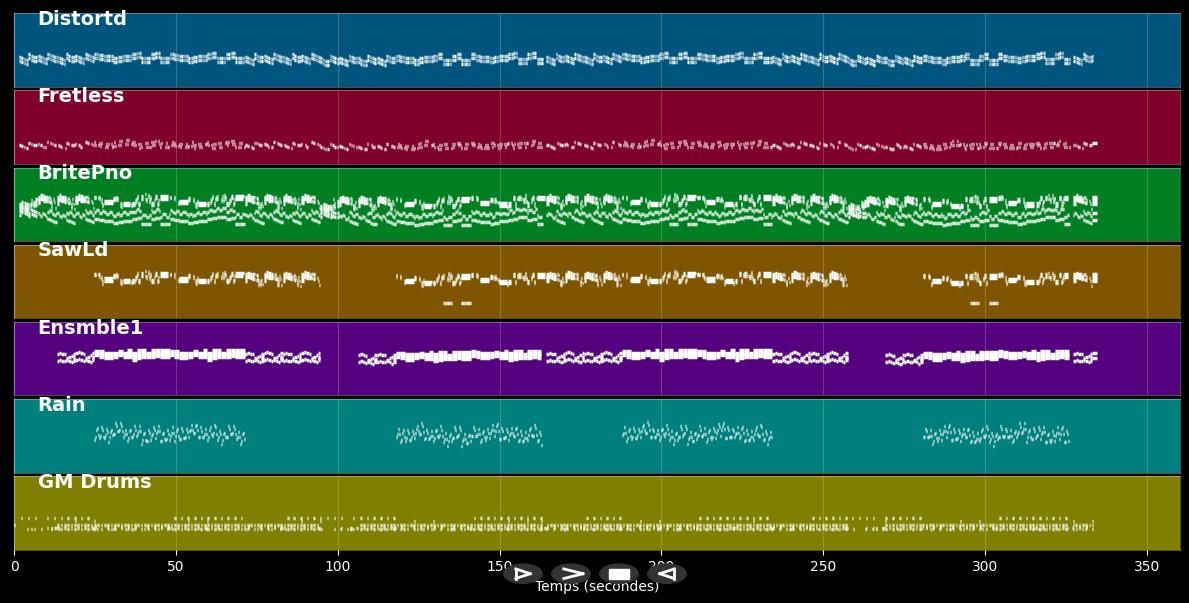
Task: Click the 0 tick on the time axis
Action: click(14, 567)
